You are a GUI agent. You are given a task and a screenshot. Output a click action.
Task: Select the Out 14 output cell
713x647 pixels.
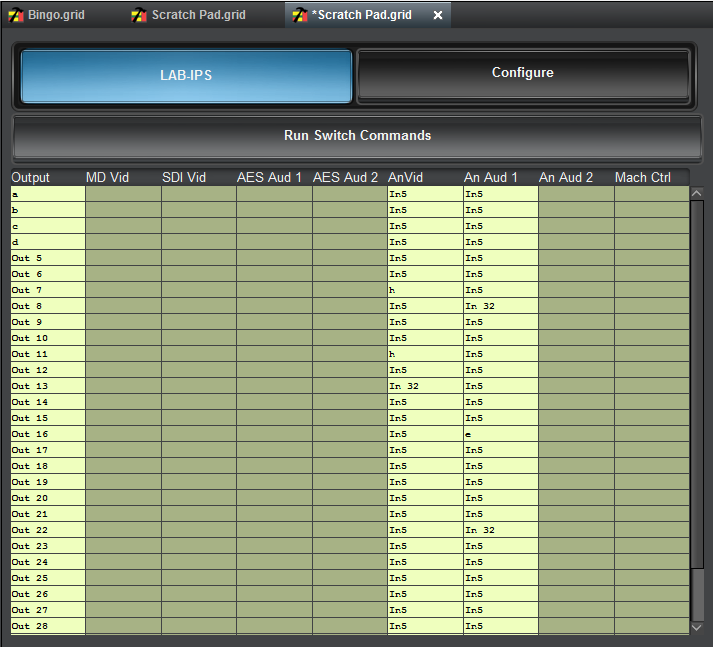pyautogui.click(x=48, y=402)
